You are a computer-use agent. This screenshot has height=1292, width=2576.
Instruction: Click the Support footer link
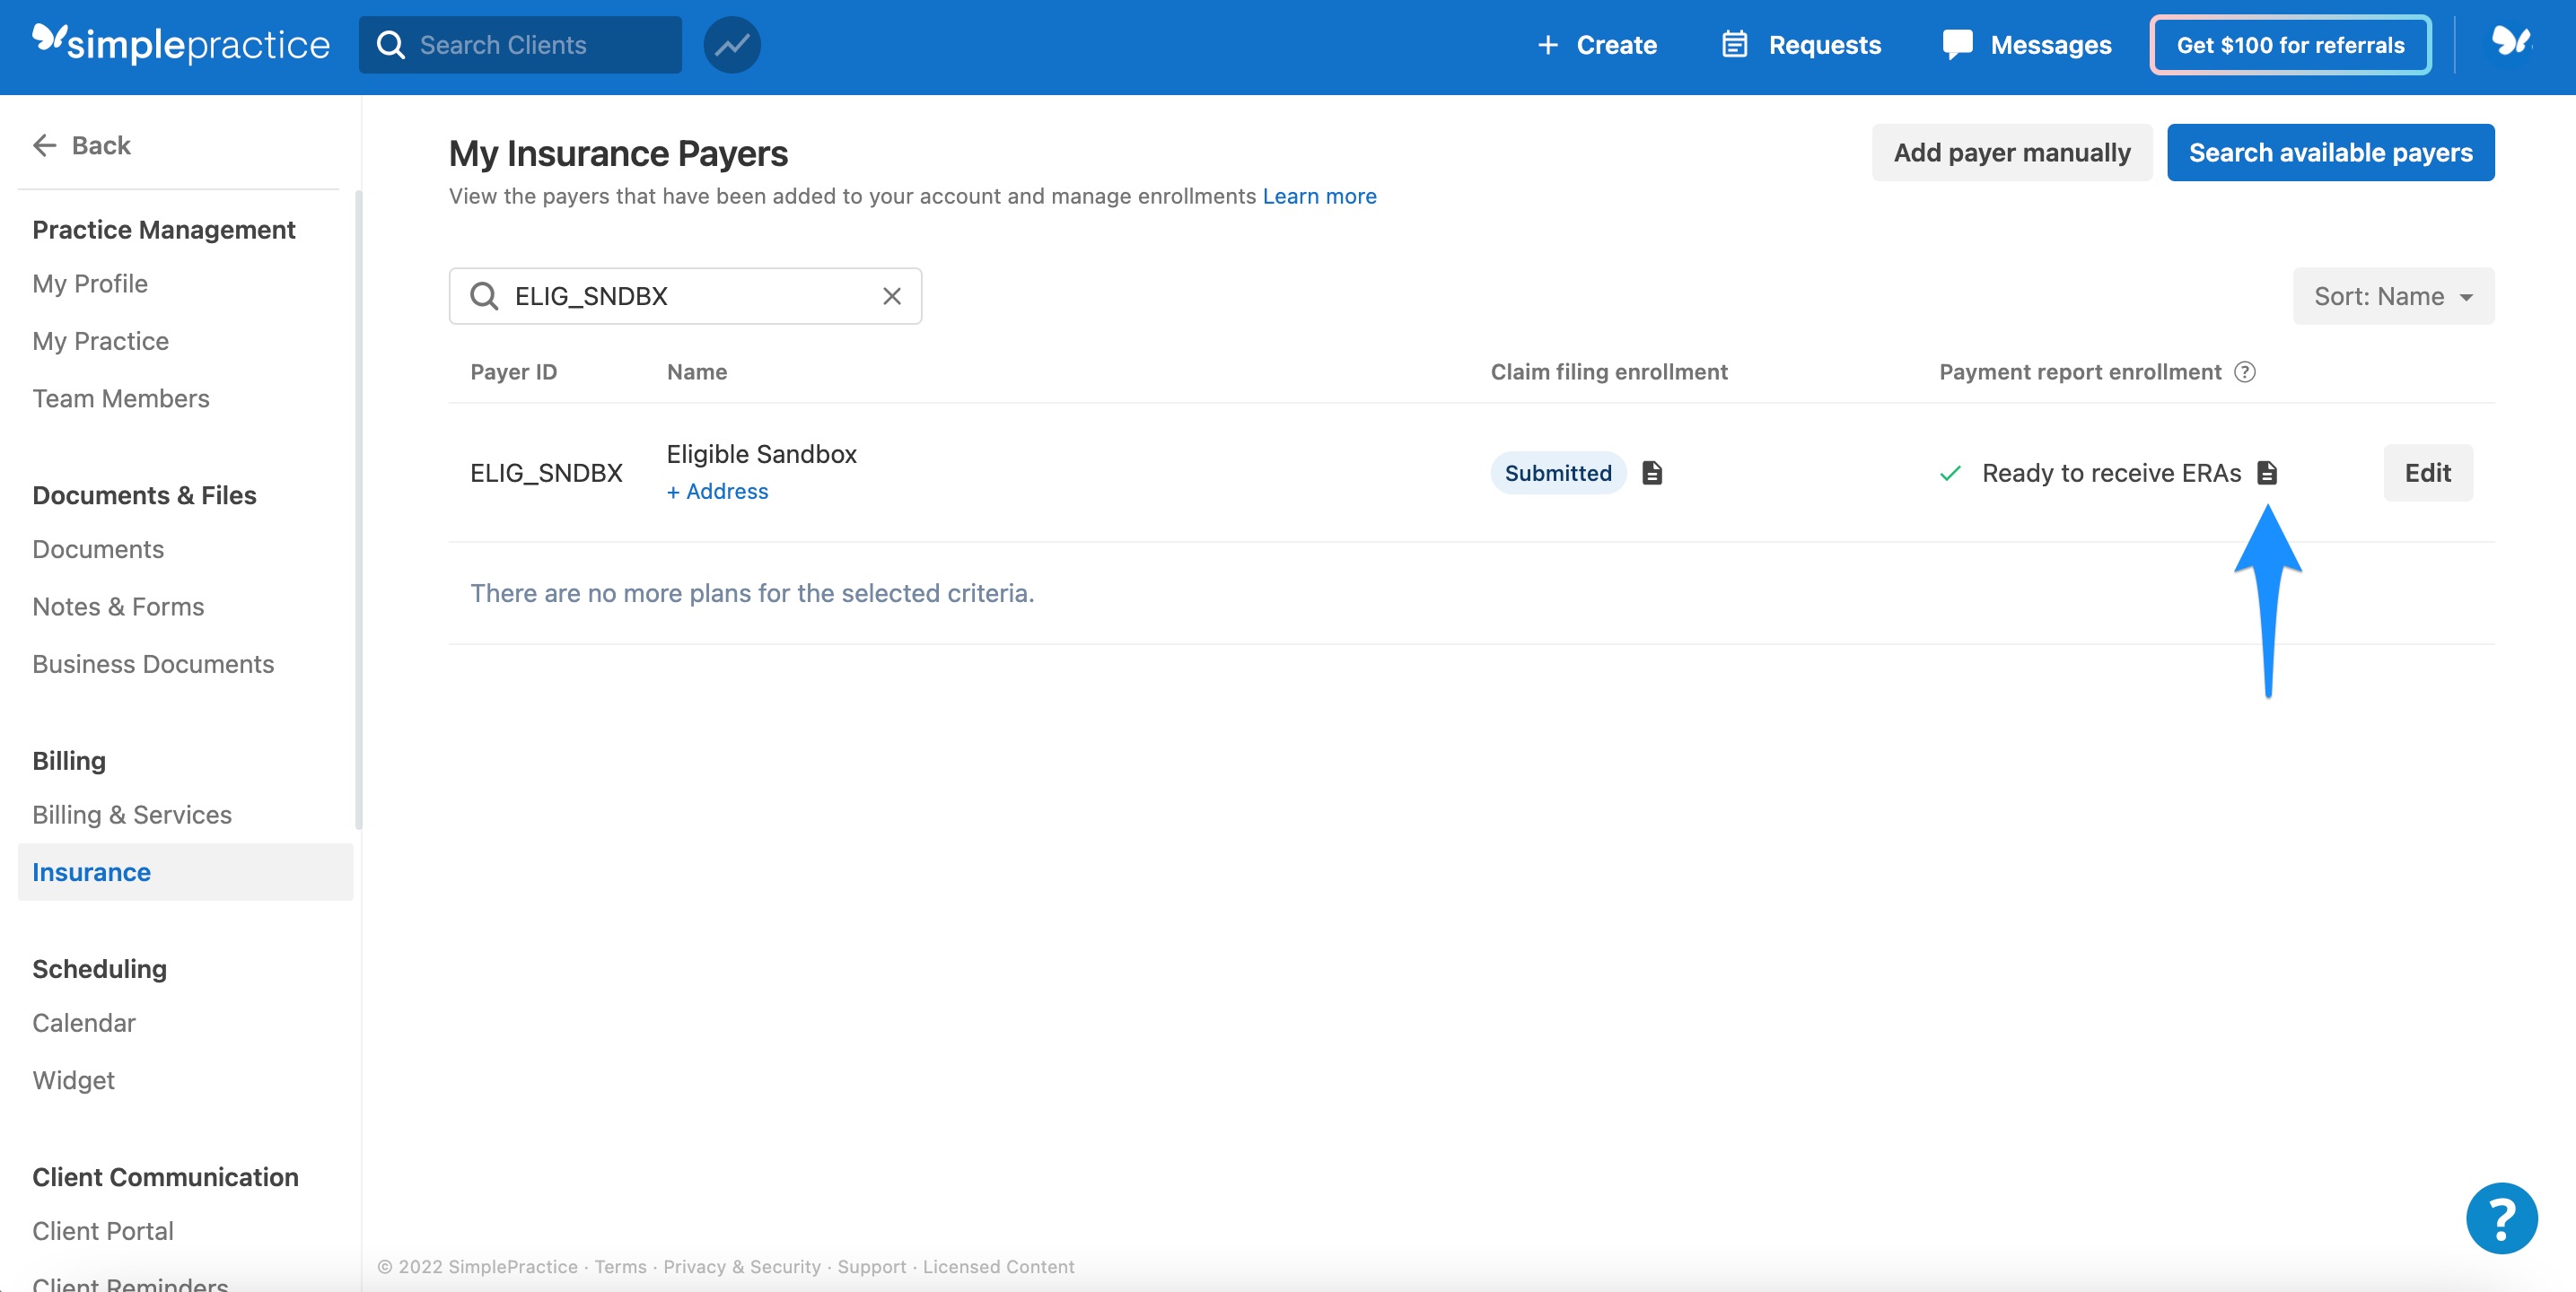[871, 1267]
